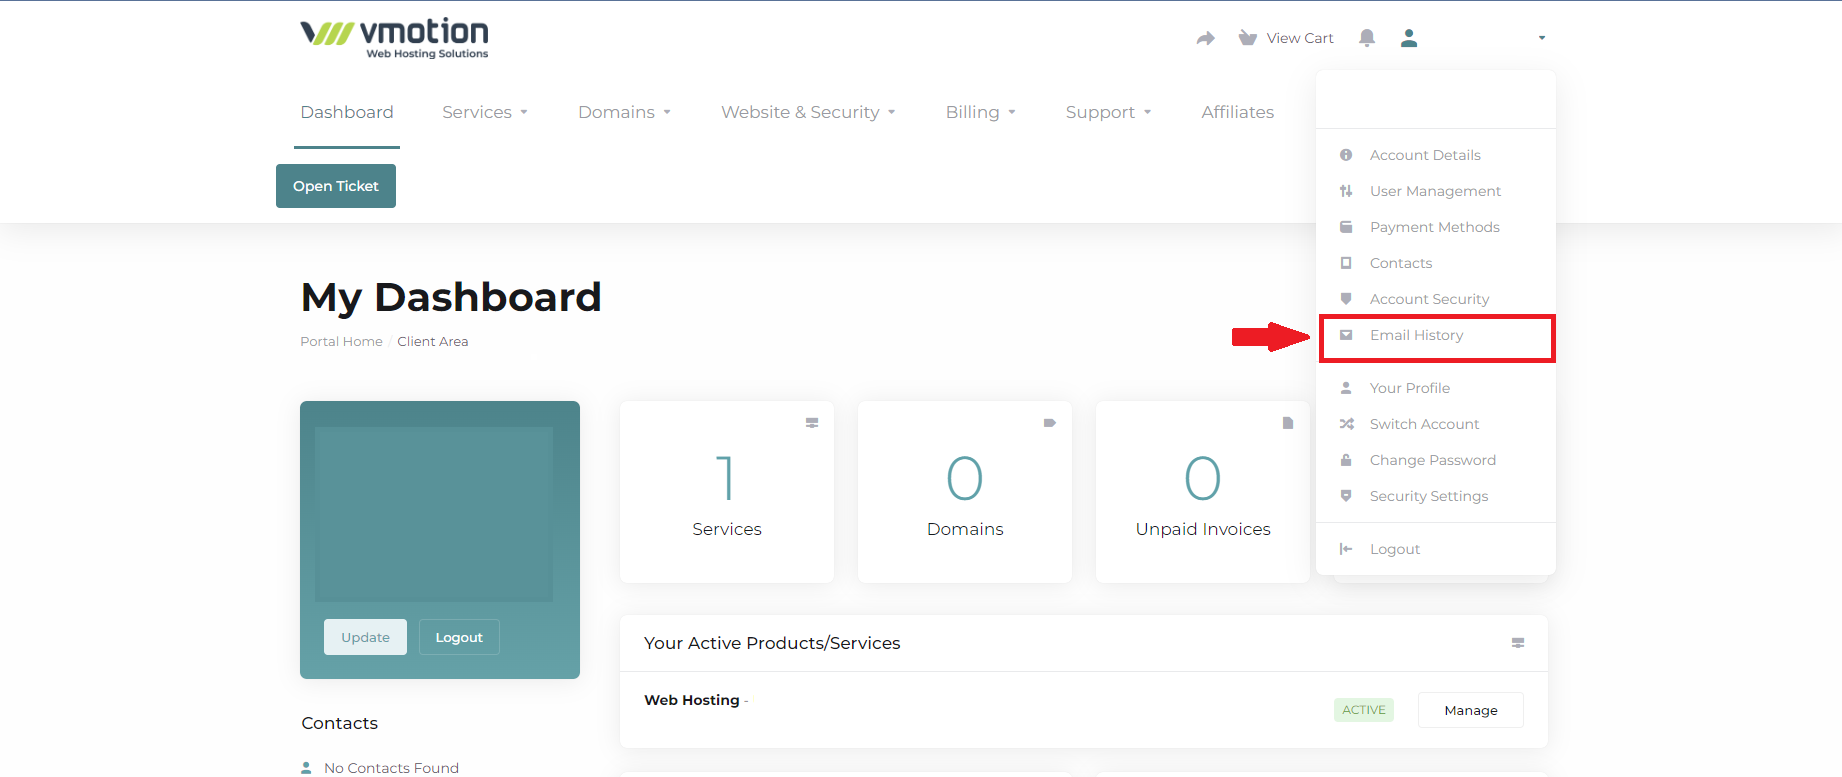
Task: Click Your Active Products/Services heading
Action: (x=772, y=643)
